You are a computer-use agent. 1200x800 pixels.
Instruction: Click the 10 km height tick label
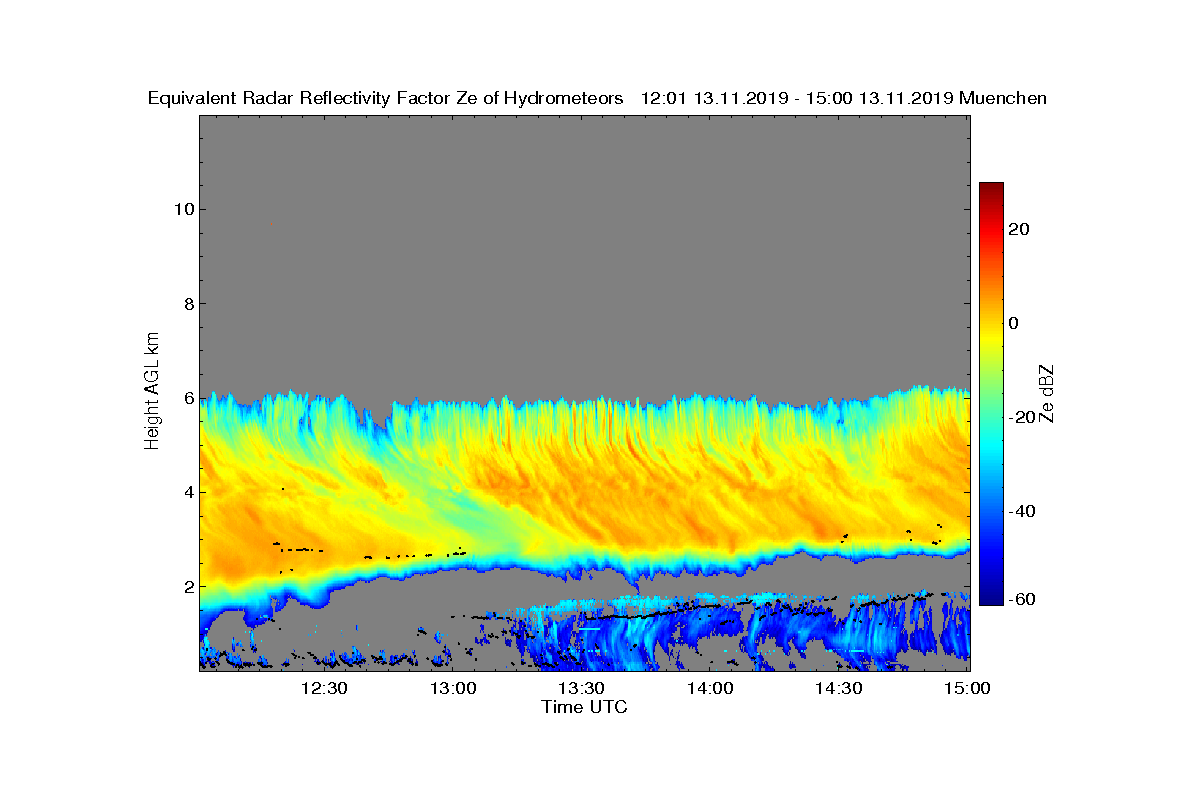[184, 209]
